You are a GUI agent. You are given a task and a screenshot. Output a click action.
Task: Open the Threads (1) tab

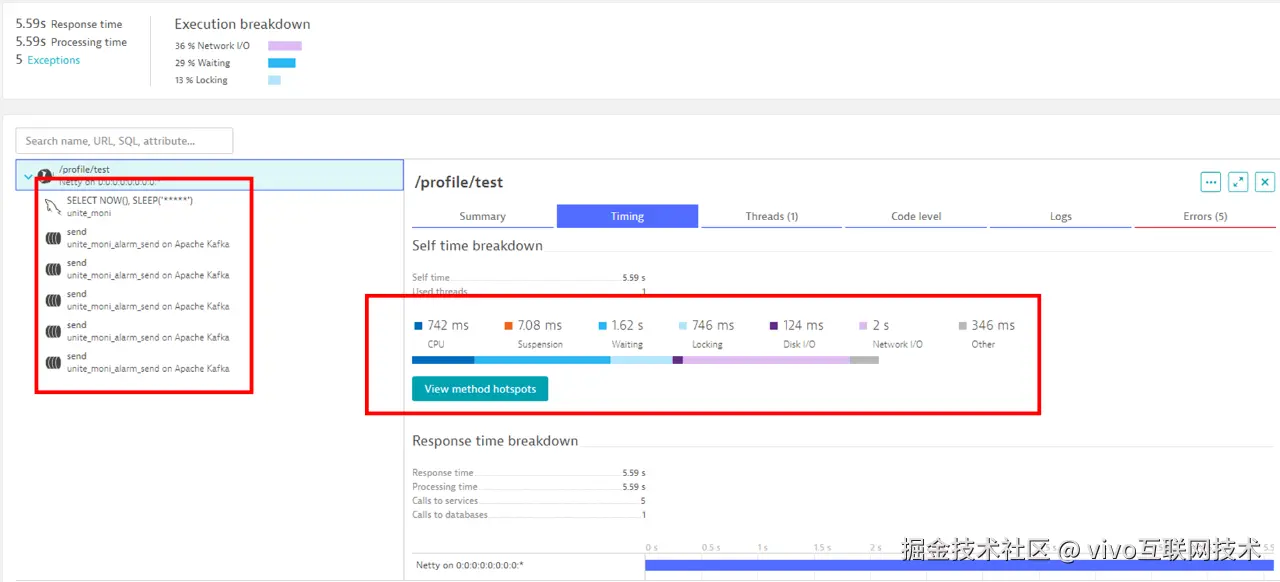pyautogui.click(x=772, y=216)
